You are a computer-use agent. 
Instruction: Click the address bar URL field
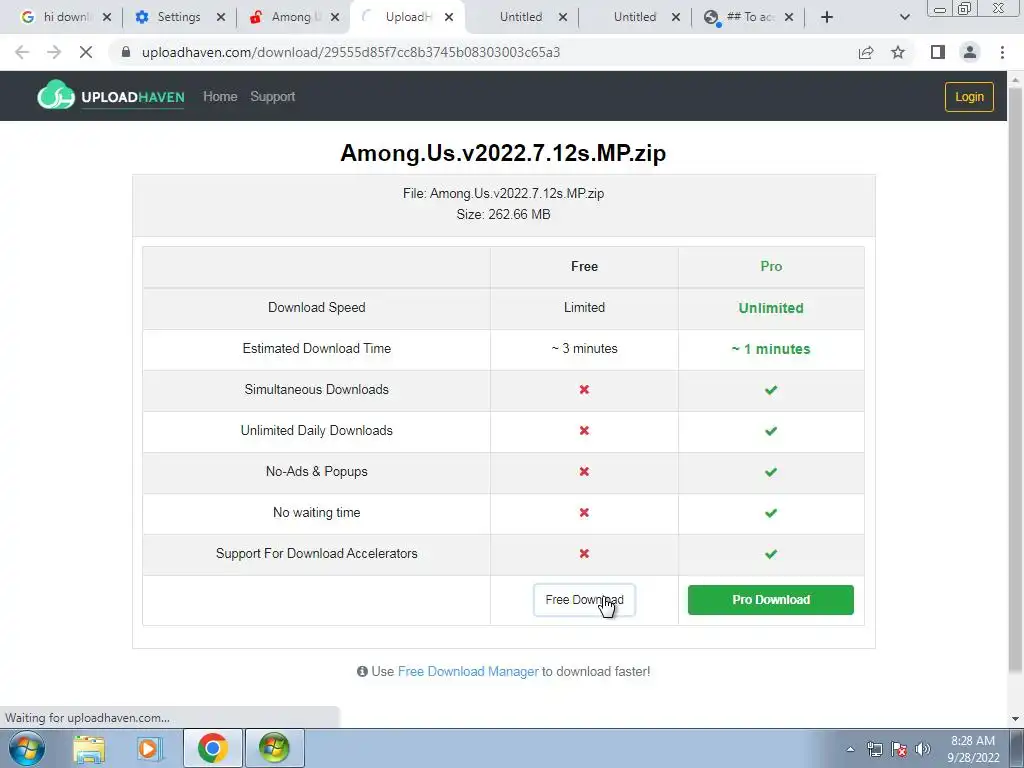484,52
